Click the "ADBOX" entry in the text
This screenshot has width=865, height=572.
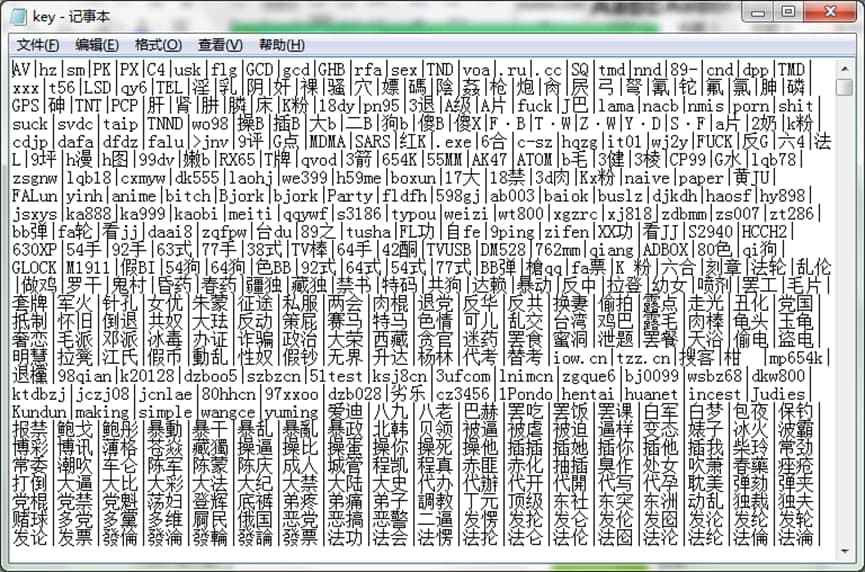665,250
